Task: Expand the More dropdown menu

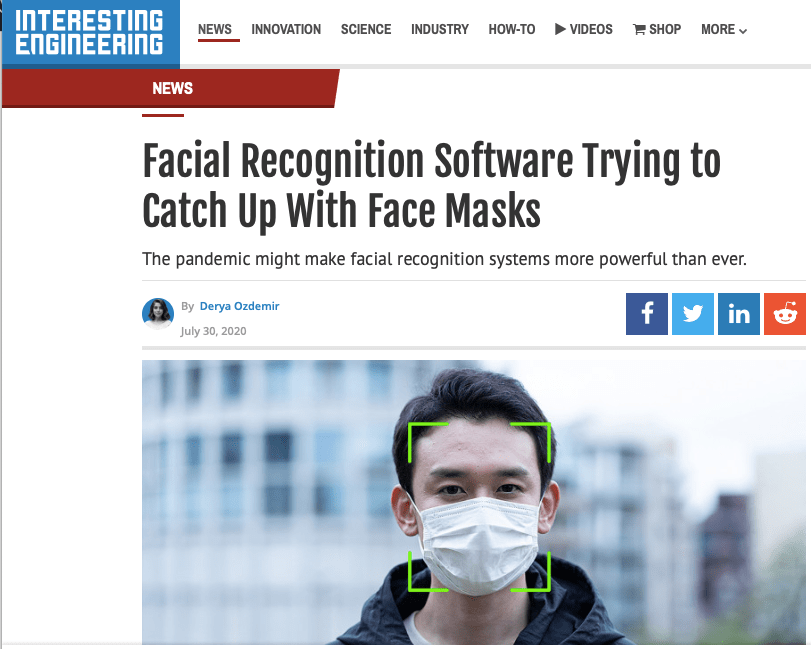Action: point(724,29)
